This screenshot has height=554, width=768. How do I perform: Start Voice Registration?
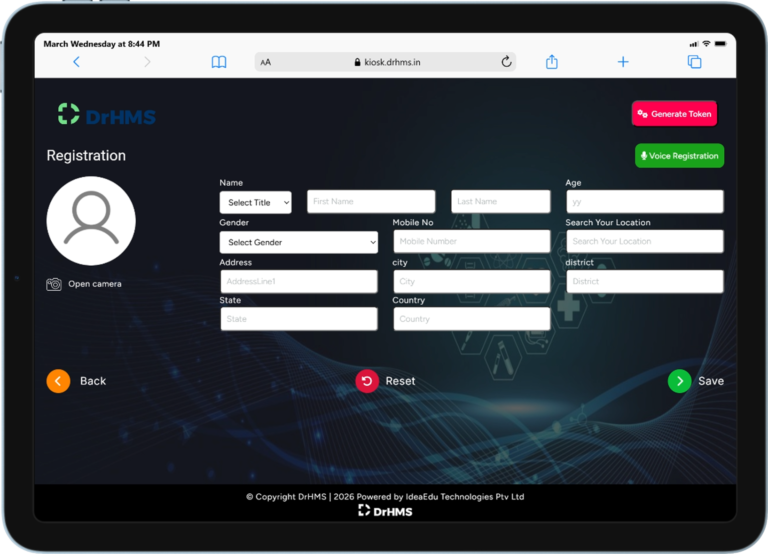(x=679, y=156)
